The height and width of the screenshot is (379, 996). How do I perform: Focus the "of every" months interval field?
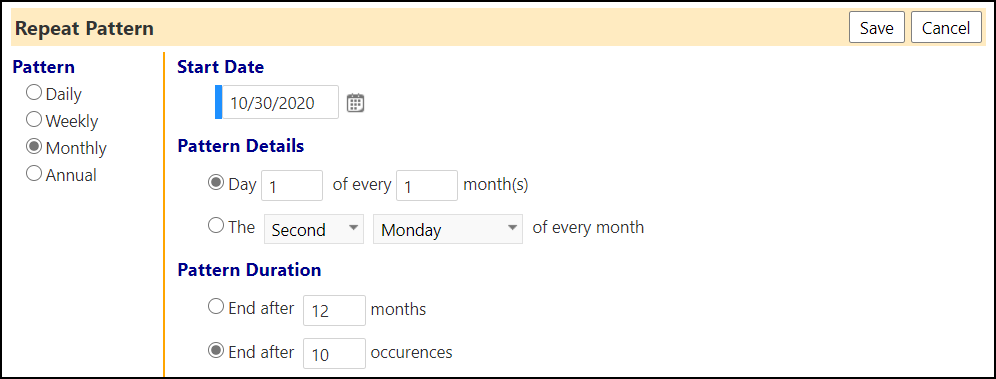tap(427, 186)
